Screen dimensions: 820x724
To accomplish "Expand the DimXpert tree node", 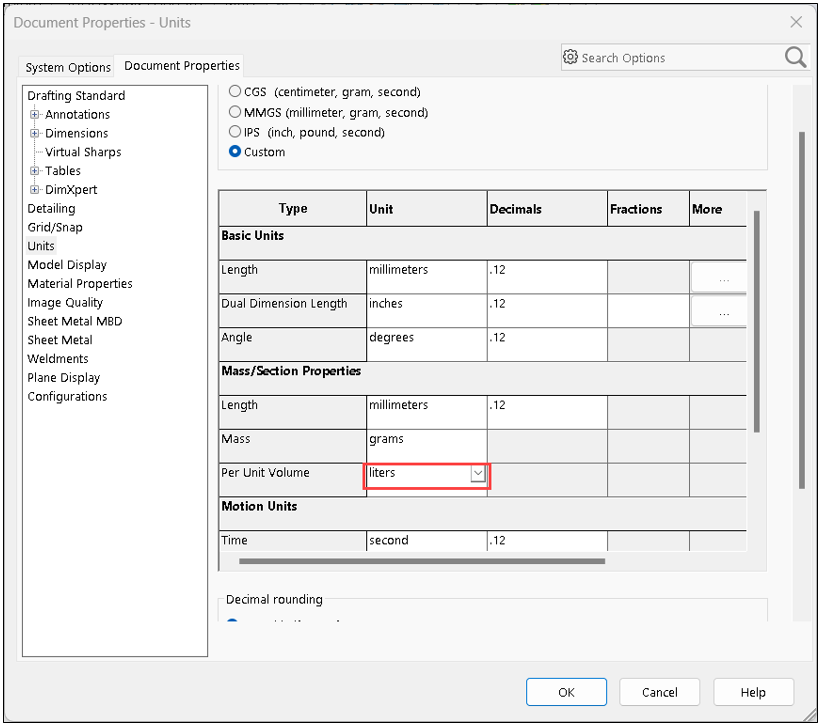I will click(x=35, y=189).
